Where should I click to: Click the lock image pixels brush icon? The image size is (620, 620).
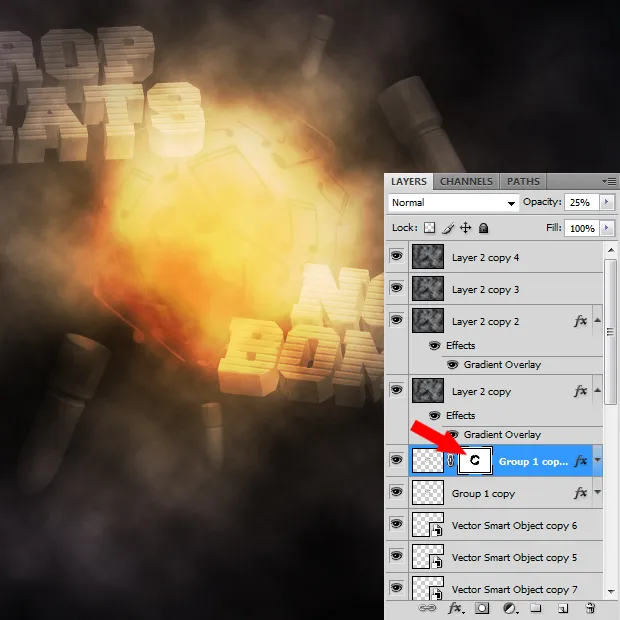448,228
